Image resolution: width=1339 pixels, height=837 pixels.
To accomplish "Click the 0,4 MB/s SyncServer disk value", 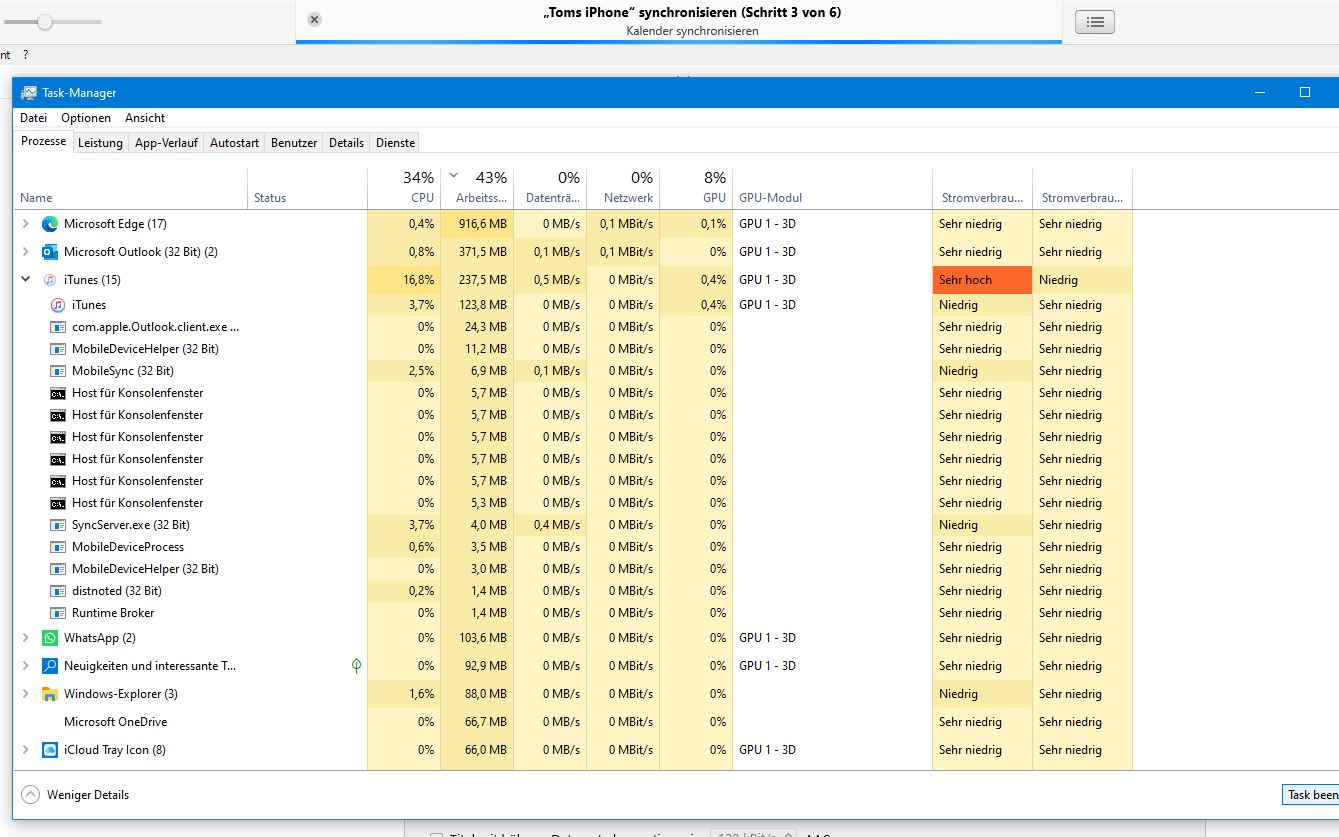I will pyautogui.click(x=557, y=525).
